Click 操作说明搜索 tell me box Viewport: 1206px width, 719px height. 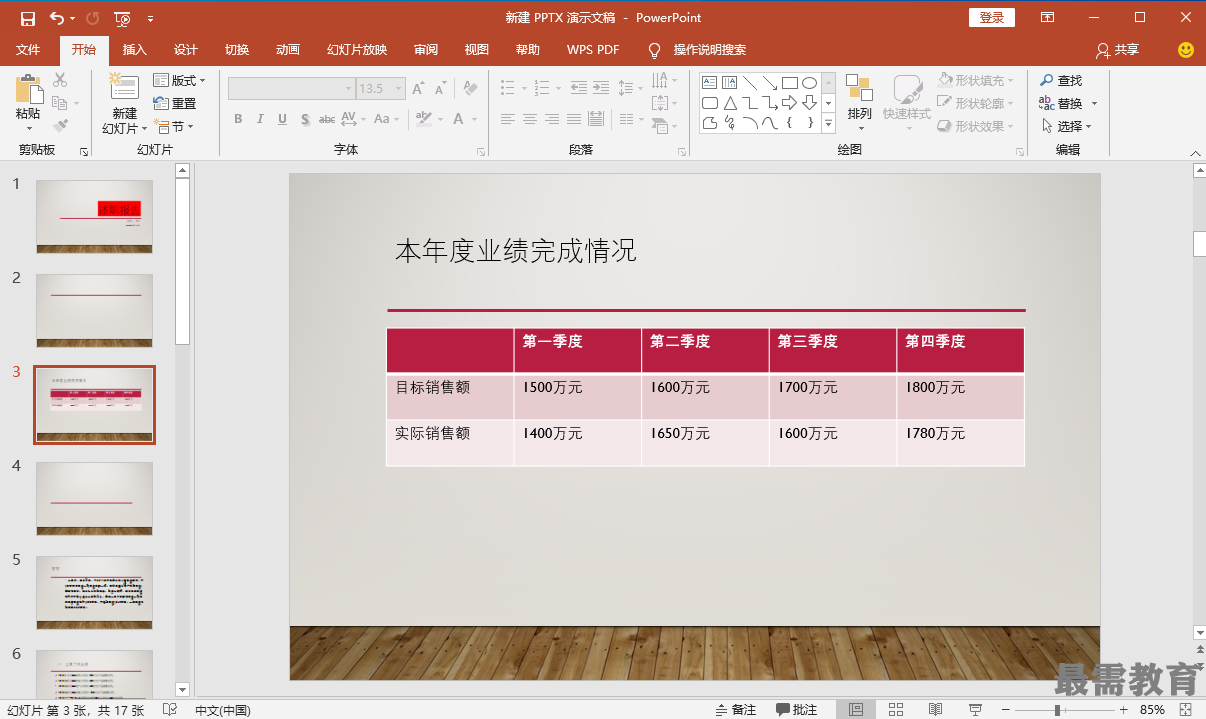point(698,50)
